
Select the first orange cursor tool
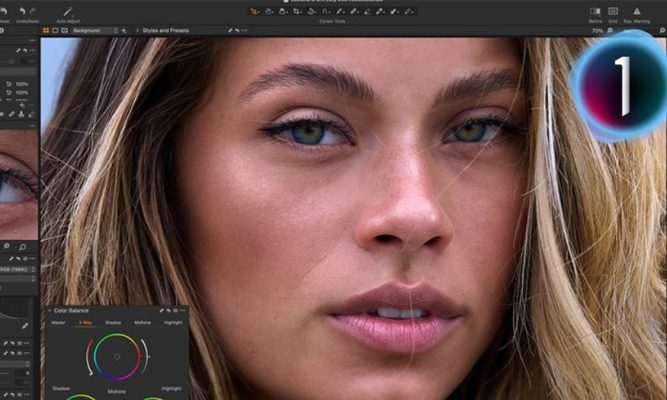(x=253, y=11)
